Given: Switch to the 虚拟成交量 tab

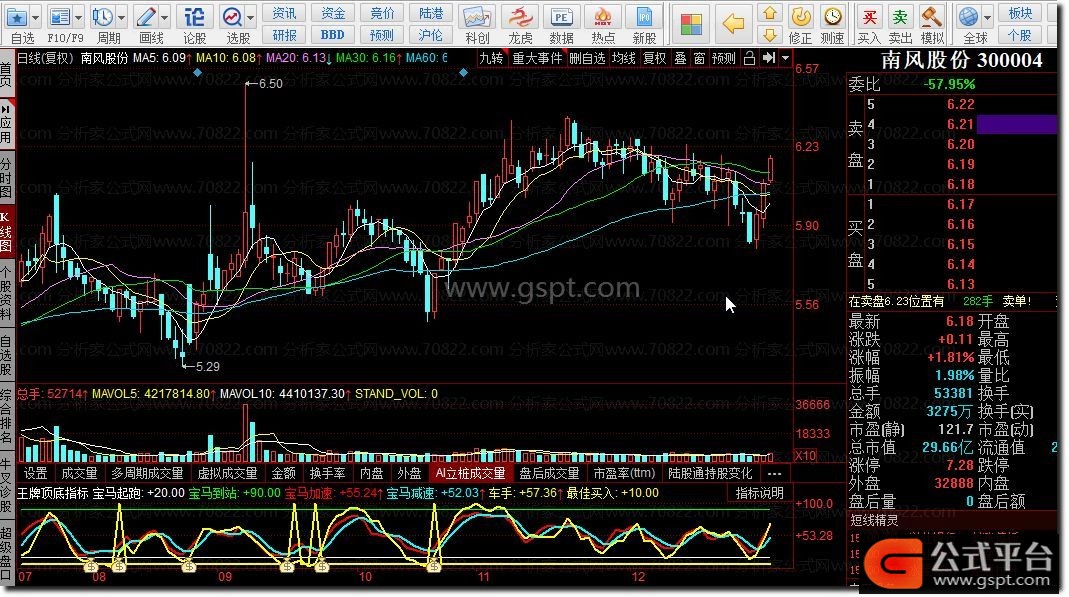Looking at the screenshot, I should pos(228,473).
